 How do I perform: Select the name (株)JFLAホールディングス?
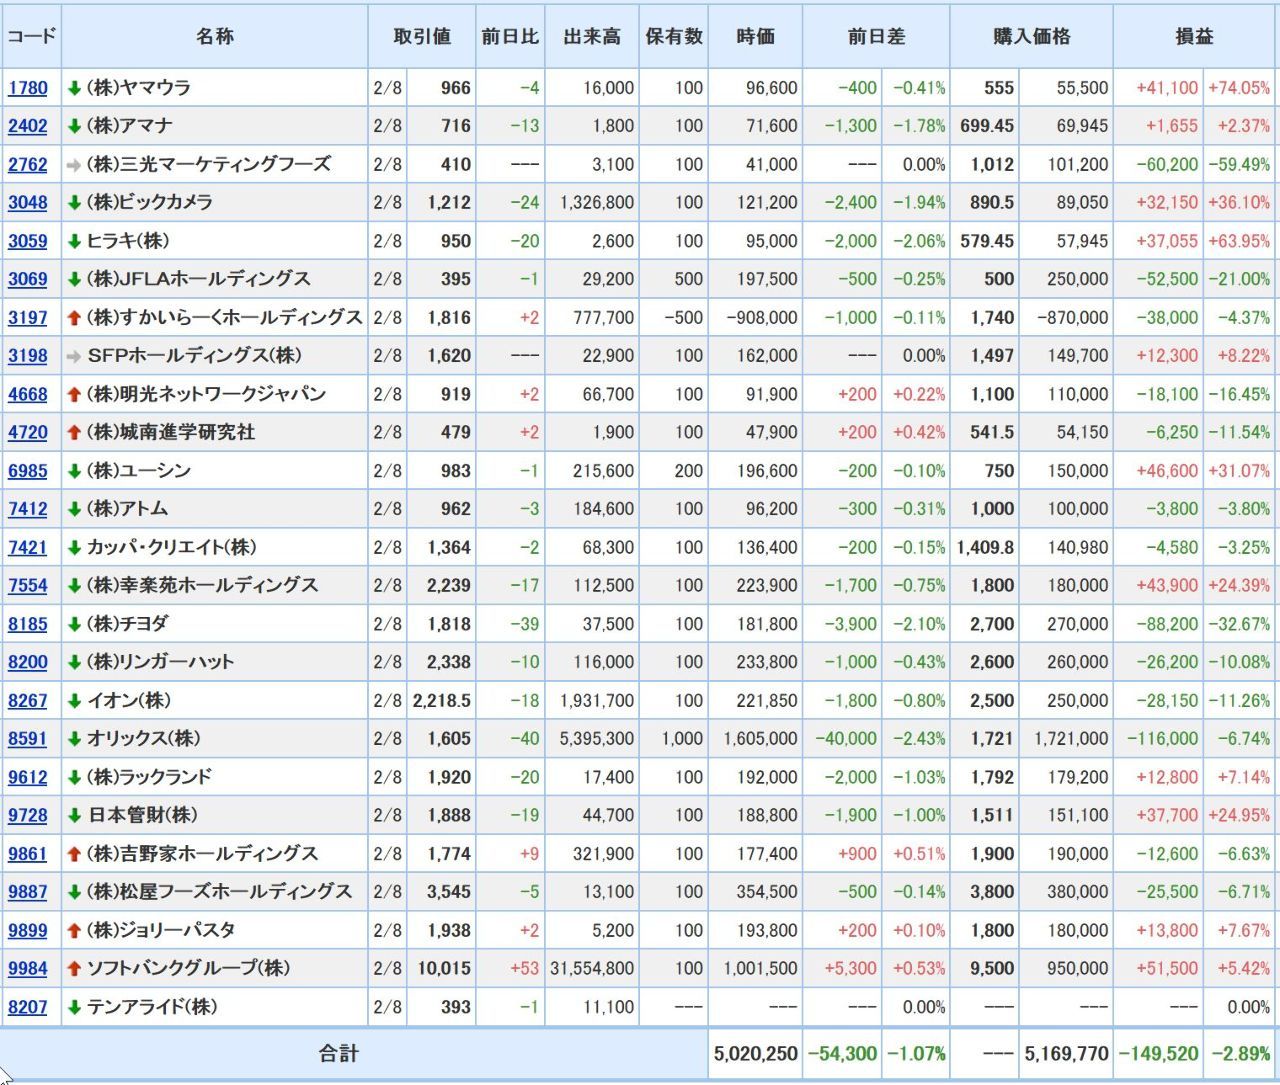(x=199, y=279)
